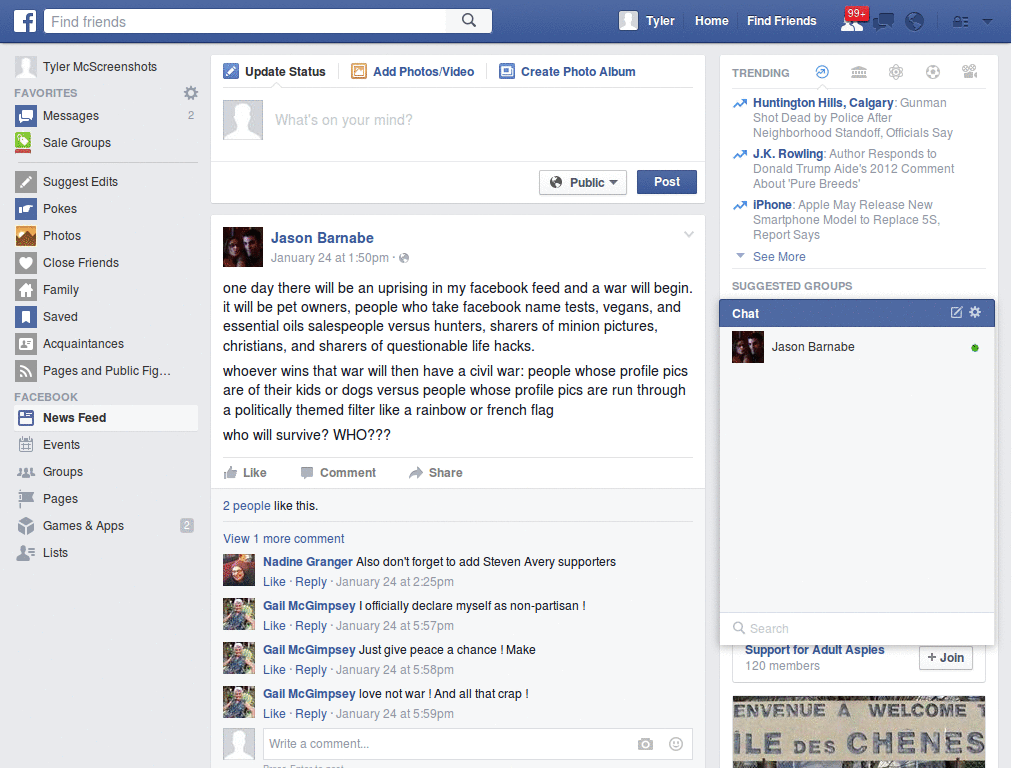Expand See More trending topics
Screen dimensions: 1024x768
(x=779, y=257)
